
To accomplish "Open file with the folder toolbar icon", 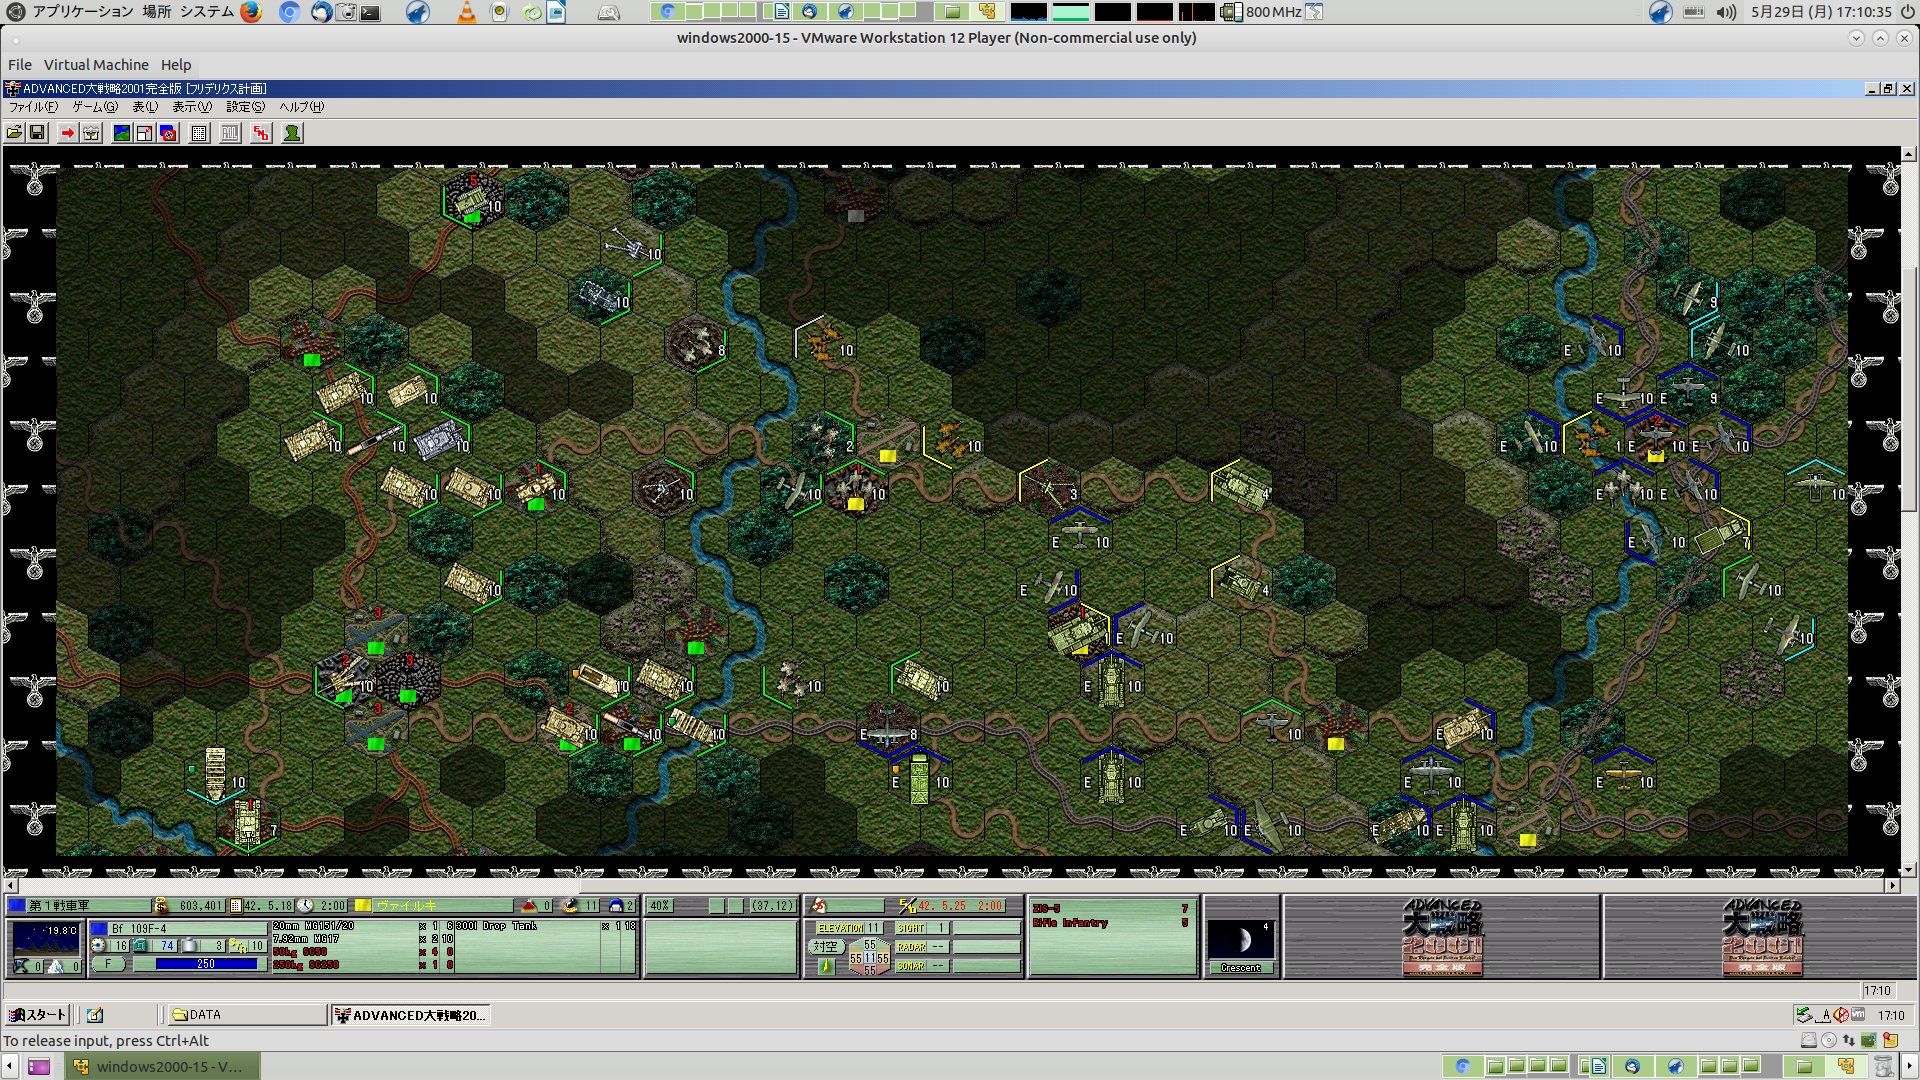I will click(15, 133).
